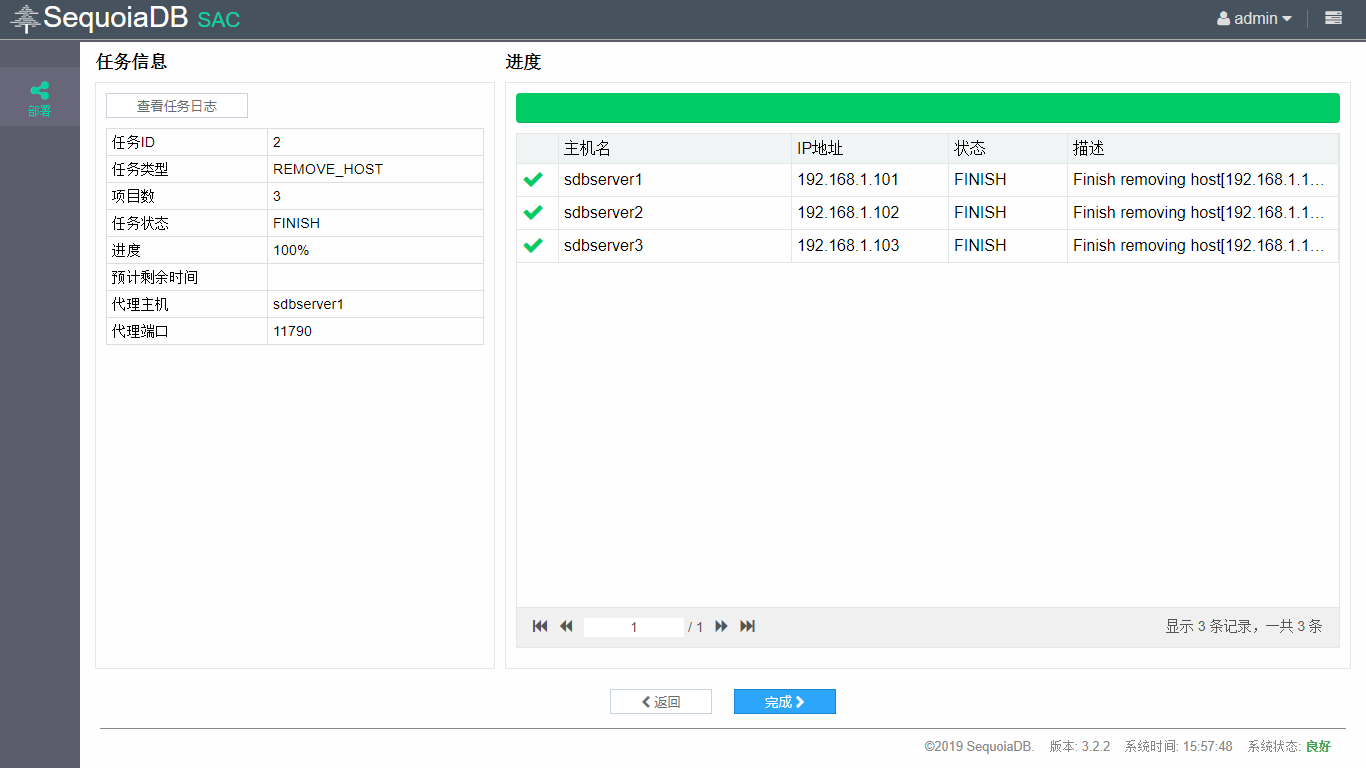Click FINISH status of sdbserver2 row
The image size is (1366, 768).
pos(980,213)
